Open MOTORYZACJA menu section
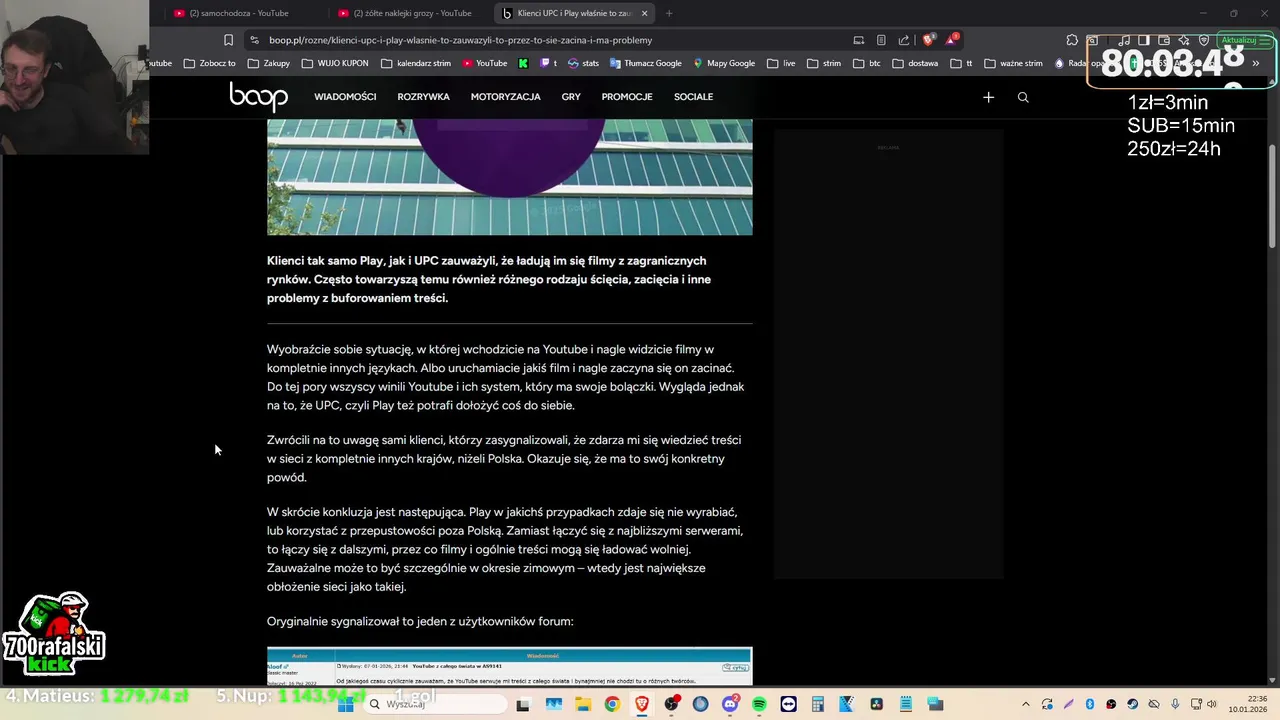1280x720 pixels. click(x=505, y=97)
